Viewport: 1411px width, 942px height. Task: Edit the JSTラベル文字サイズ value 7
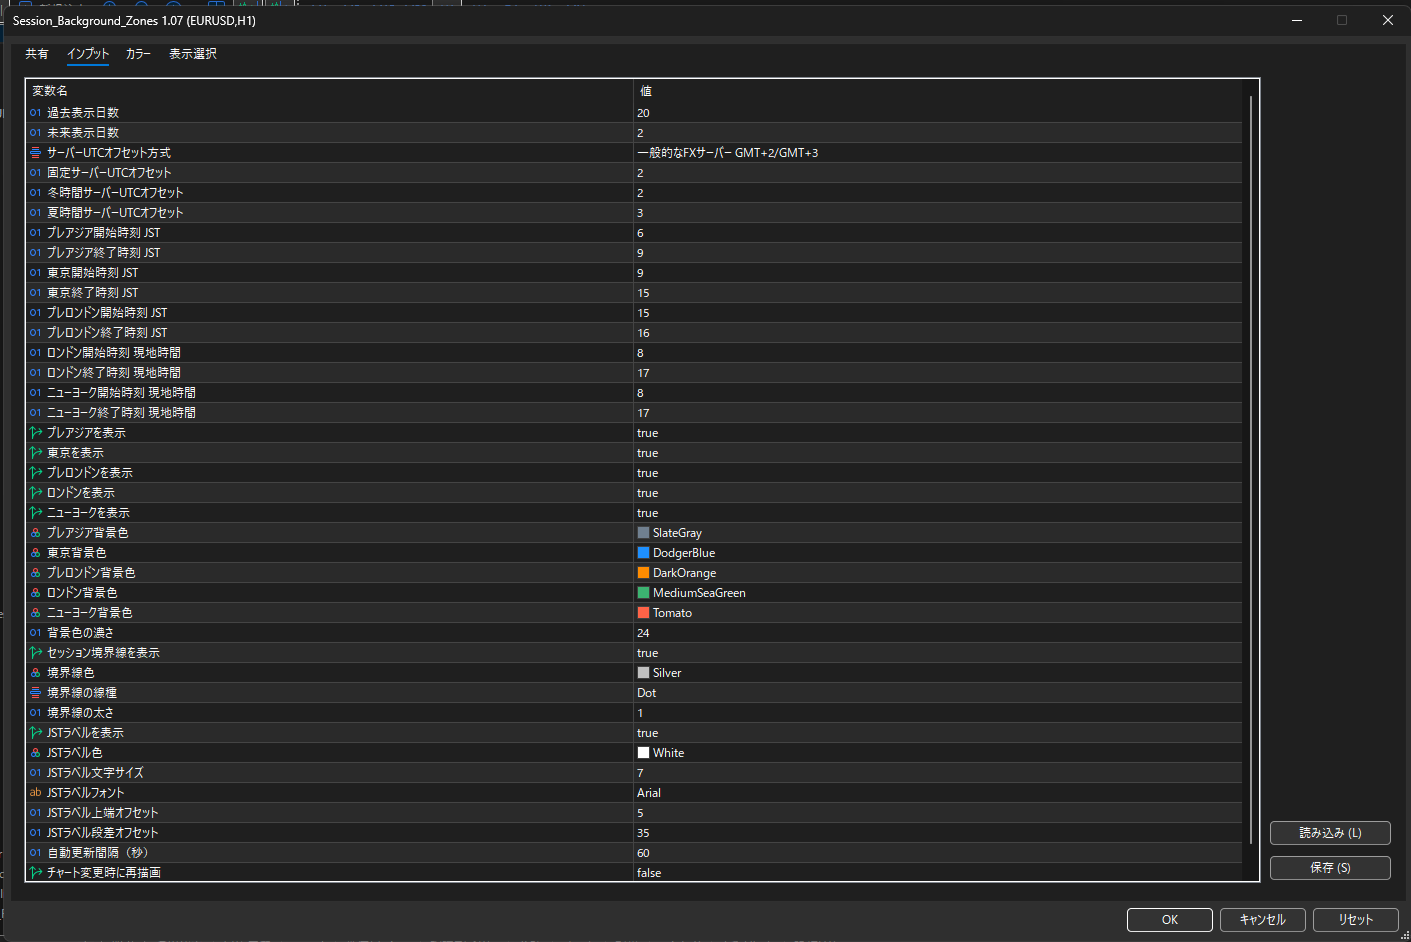pos(937,773)
